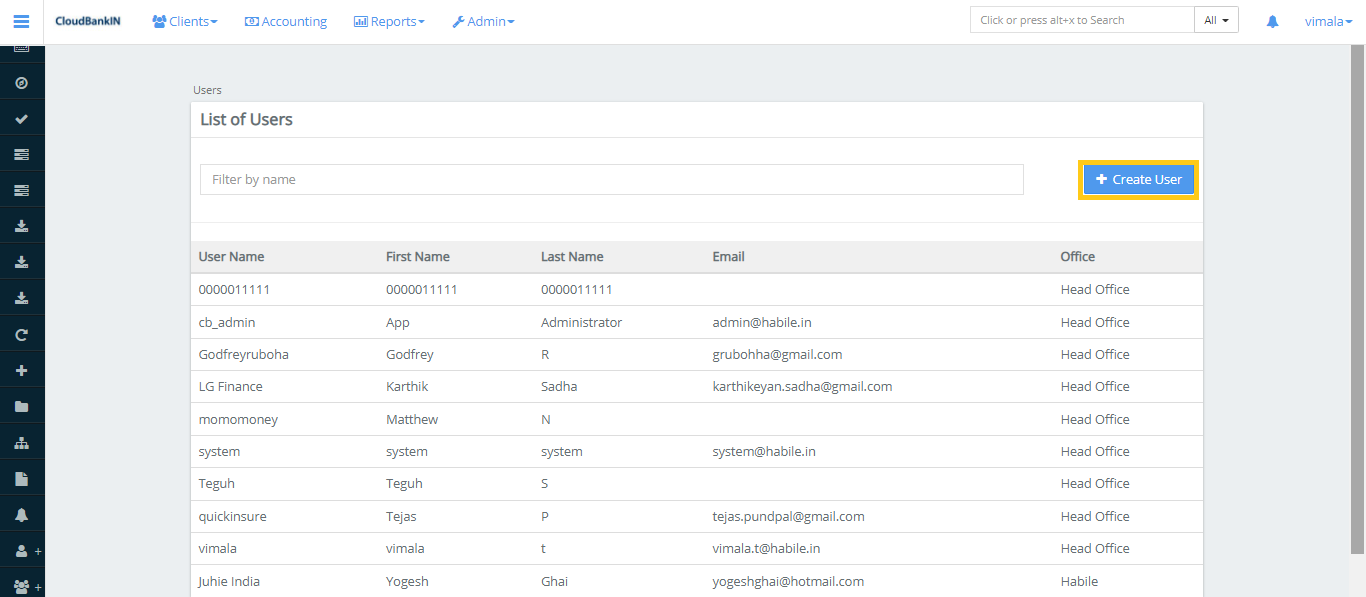The width and height of the screenshot is (1366, 597).
Task: Click the organization hierarchy sidebar icon
Action: [x=21, y=443]
